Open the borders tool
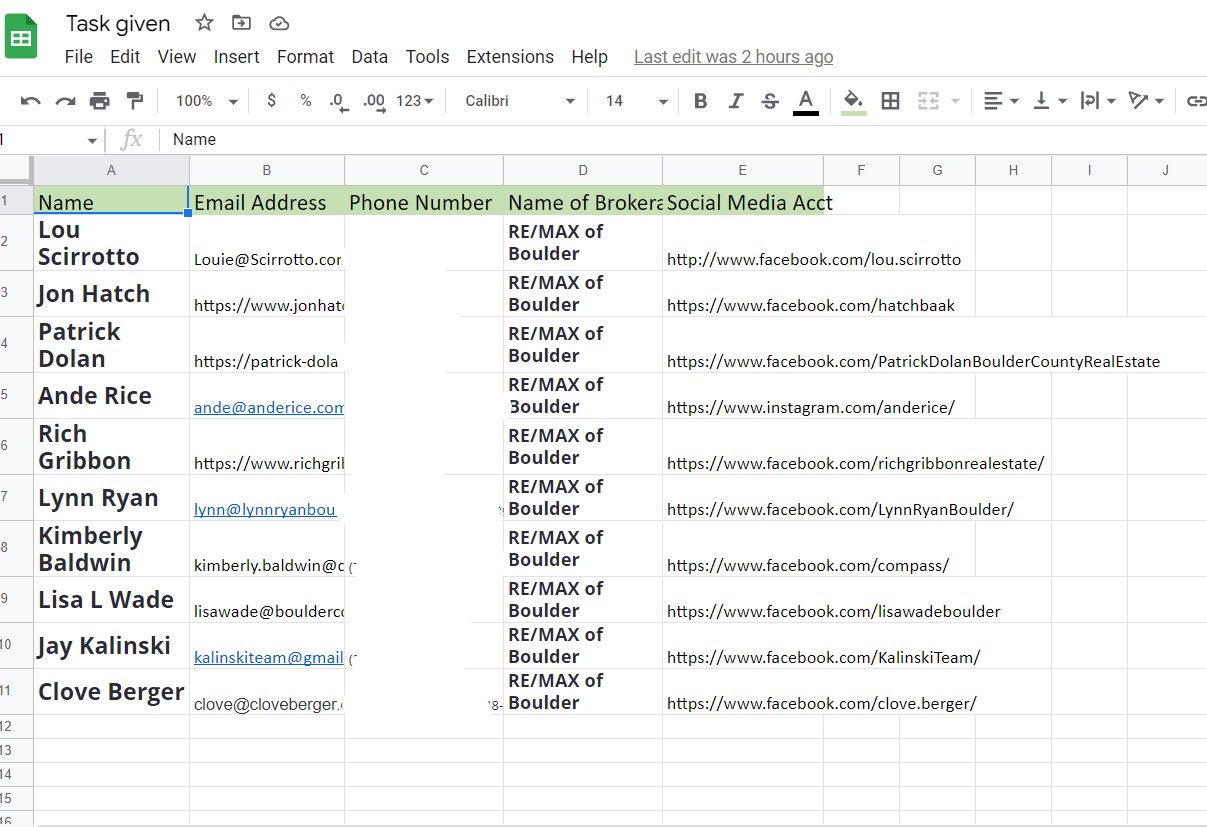 coord(890,101)
